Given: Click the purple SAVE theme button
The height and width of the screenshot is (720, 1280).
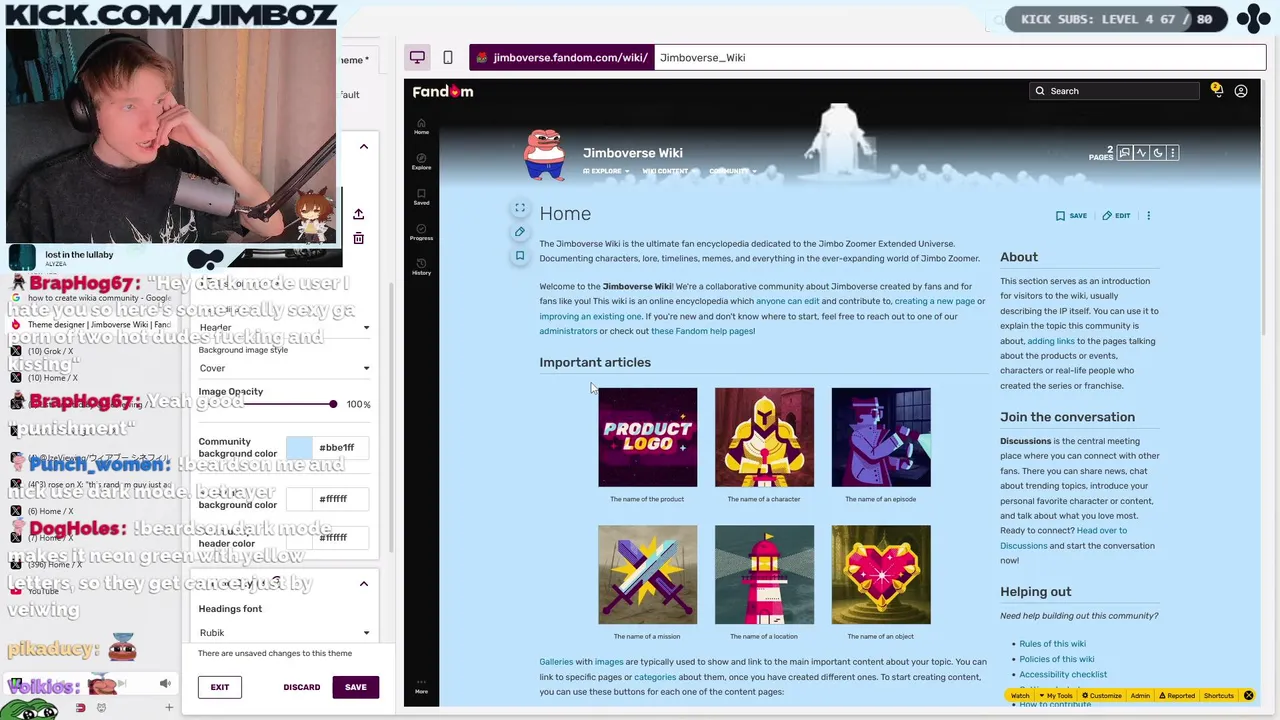Looking at the screenshot, I should (x=356, y=687).
